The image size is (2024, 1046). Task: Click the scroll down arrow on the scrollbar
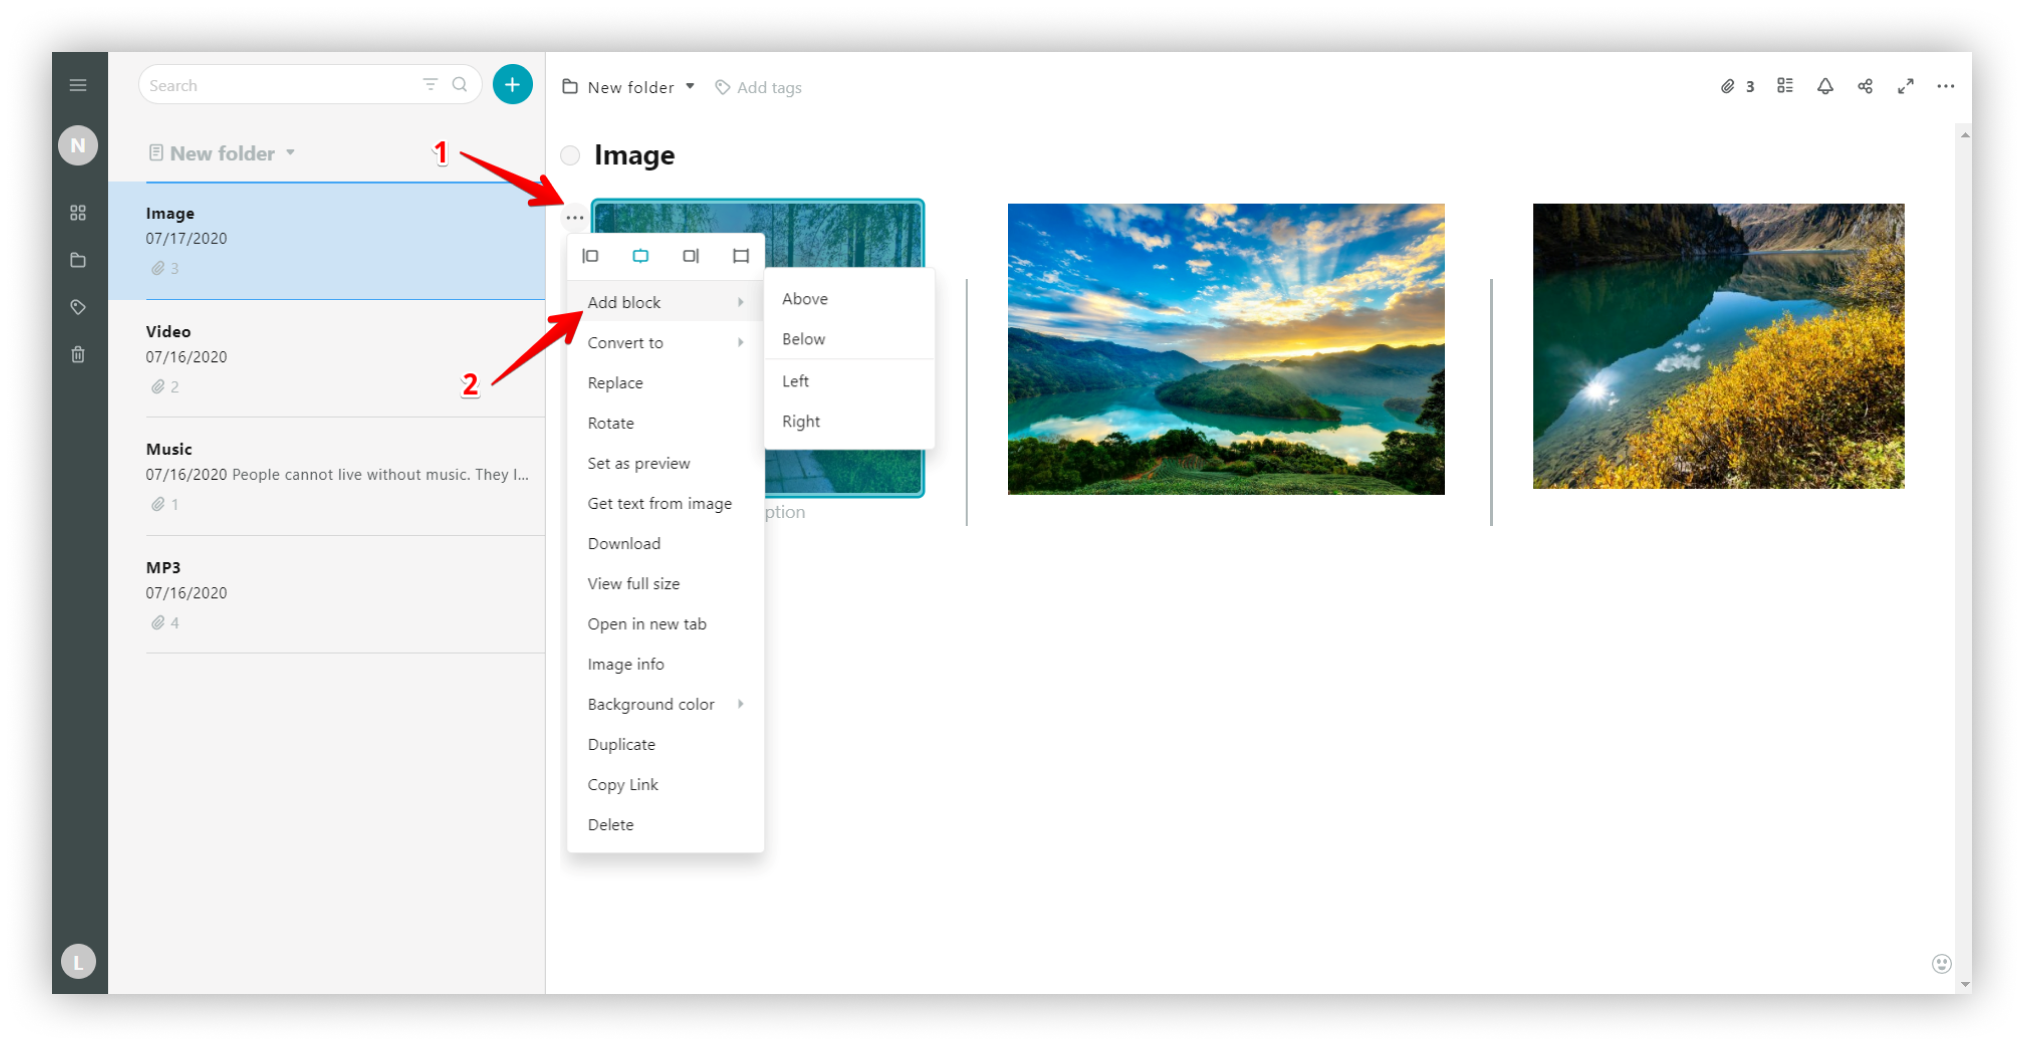tap(1965, 985)
